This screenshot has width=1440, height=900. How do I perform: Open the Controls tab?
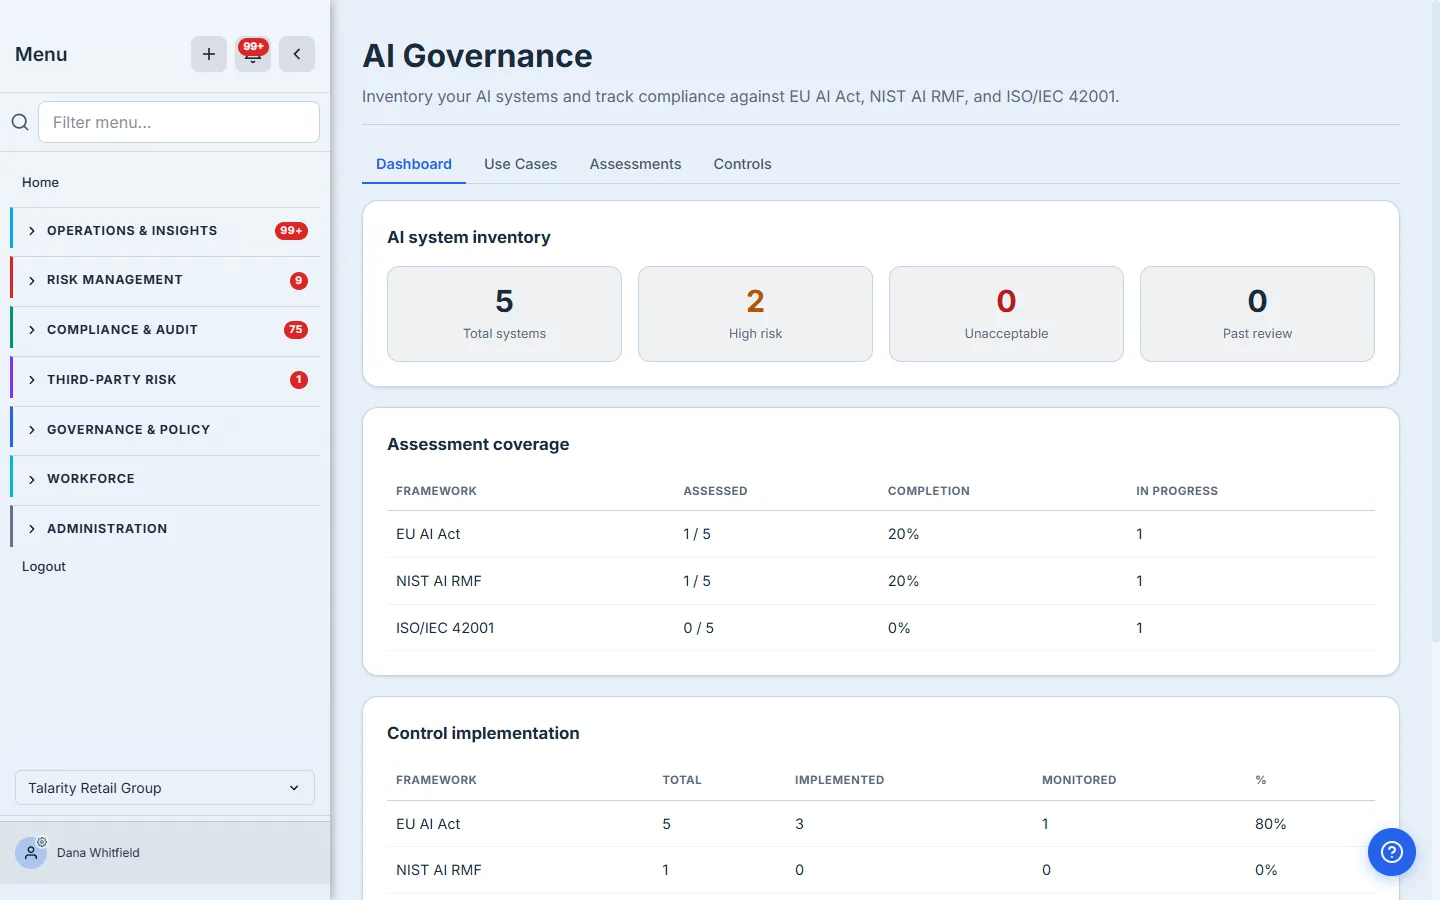742,164
